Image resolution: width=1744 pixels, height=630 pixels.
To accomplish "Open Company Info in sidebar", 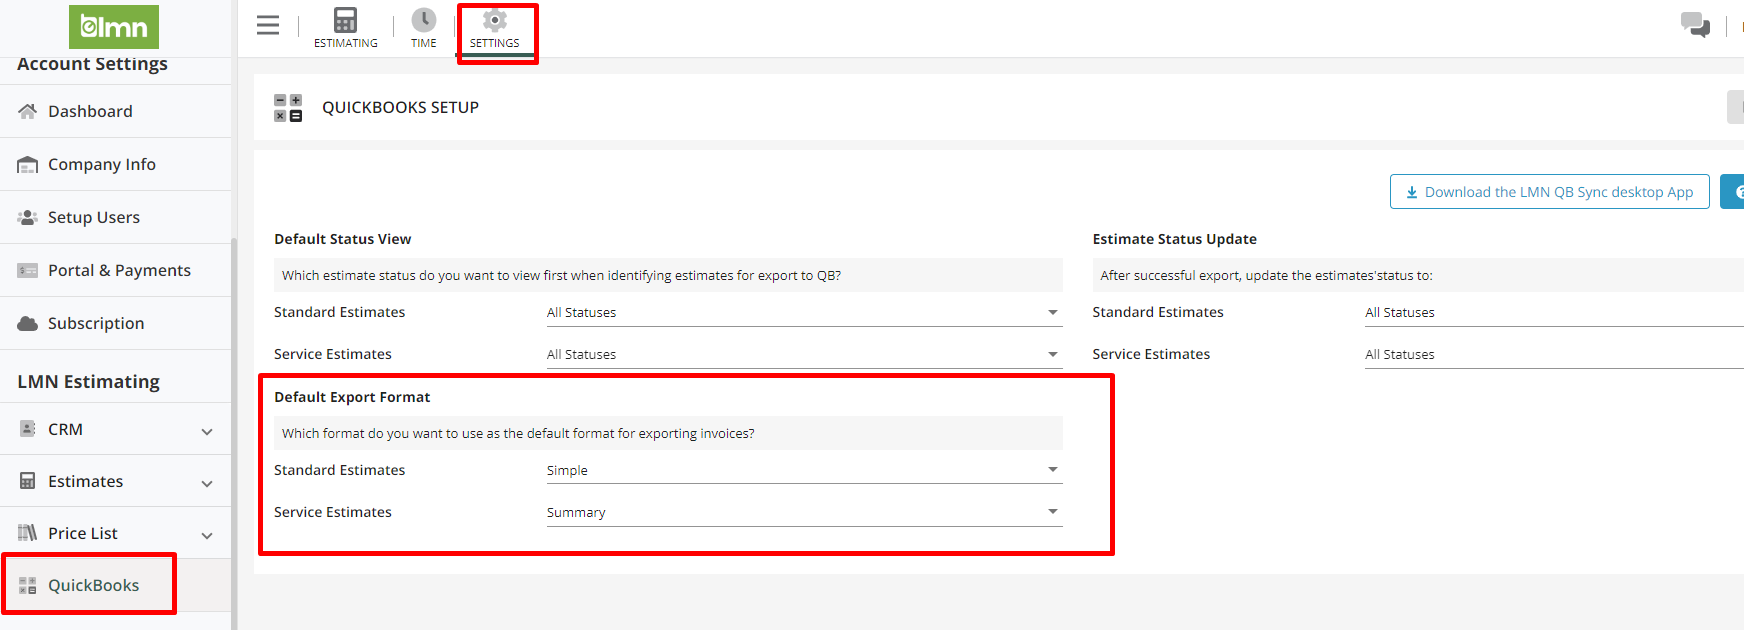I will 101,164.
